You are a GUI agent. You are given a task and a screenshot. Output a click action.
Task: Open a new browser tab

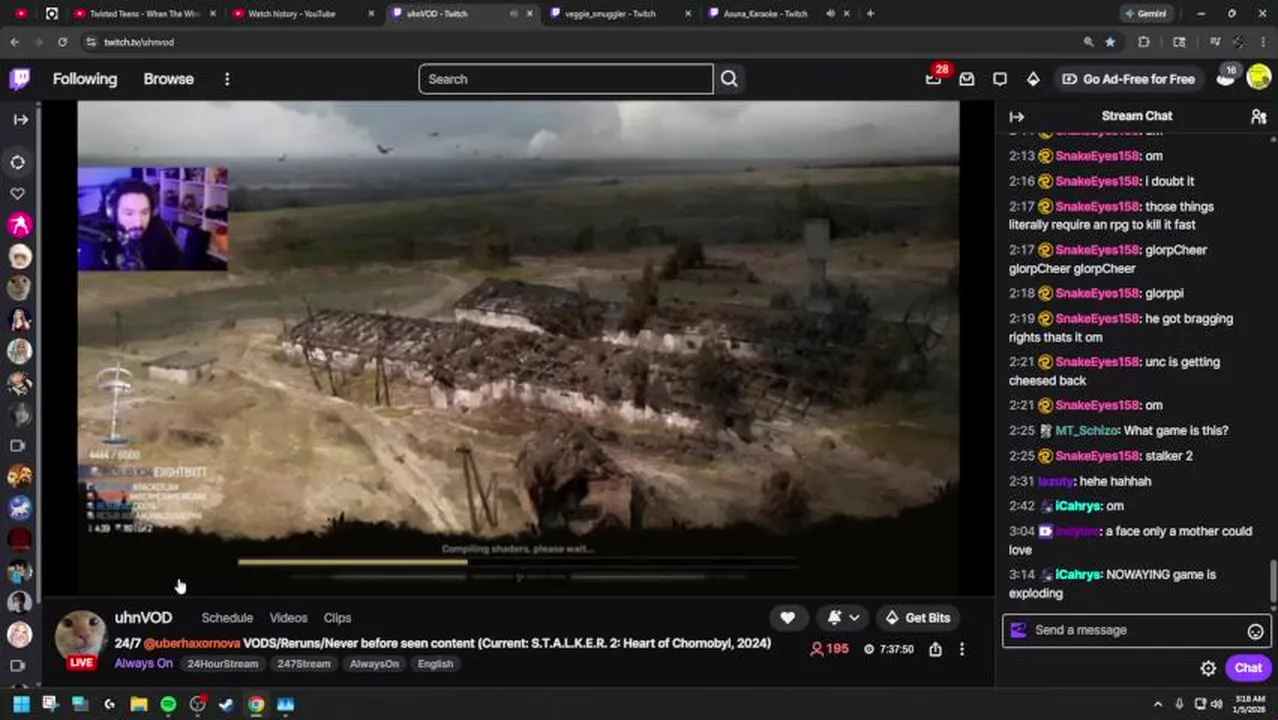click(870, 14)
